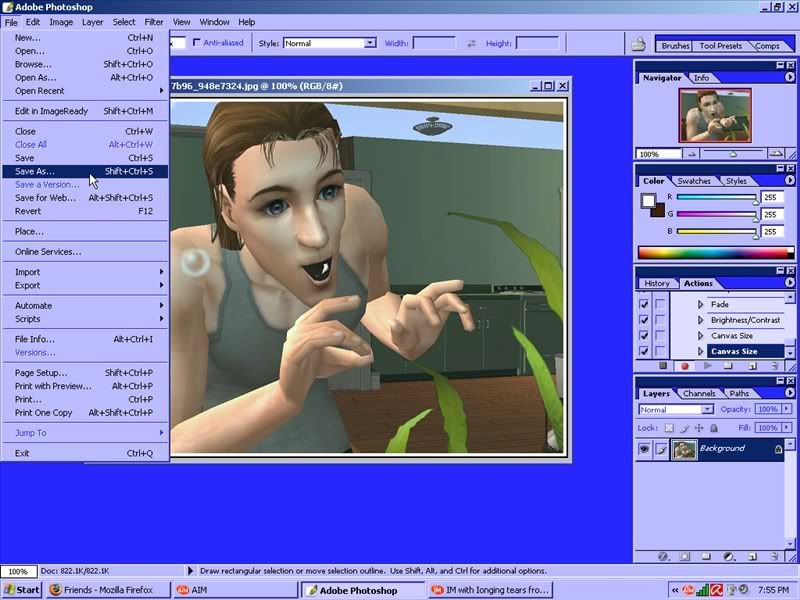This screenshot has width=800, height=600.
Task: Uncheck the Brightness/Contrast action checkbox
Action: [x=644, y=320]
